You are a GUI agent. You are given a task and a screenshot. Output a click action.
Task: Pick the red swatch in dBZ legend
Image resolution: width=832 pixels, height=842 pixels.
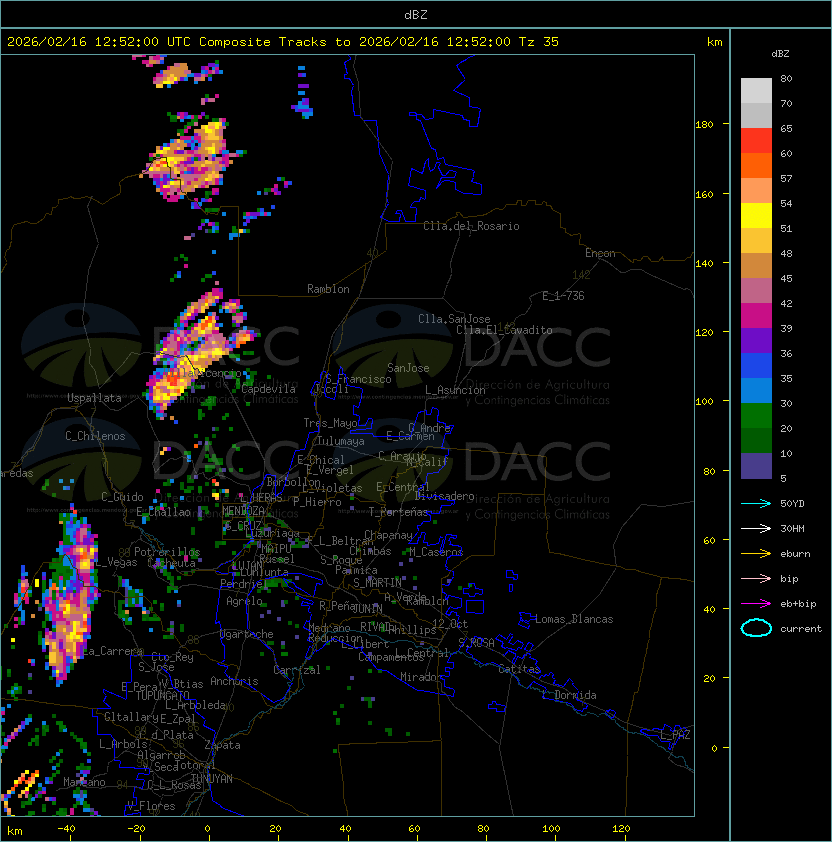(756, 141)
